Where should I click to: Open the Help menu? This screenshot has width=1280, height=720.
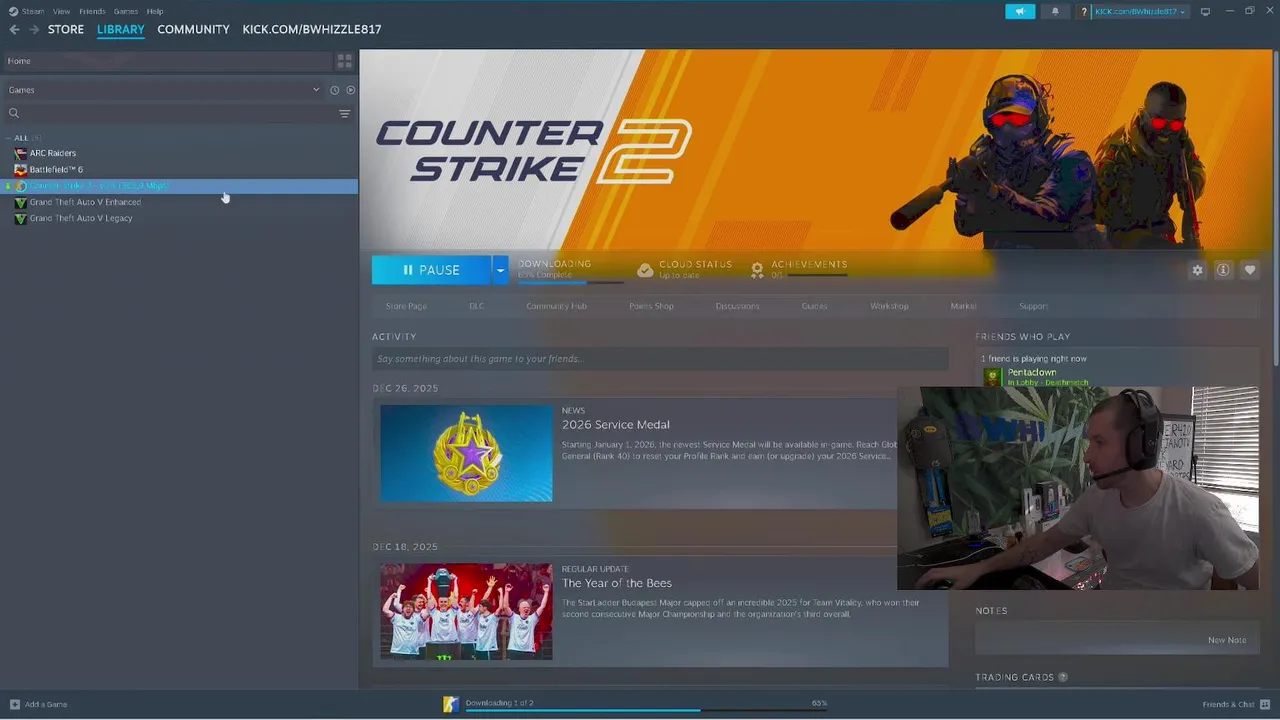pyautogui.click(x=155, y=11)
